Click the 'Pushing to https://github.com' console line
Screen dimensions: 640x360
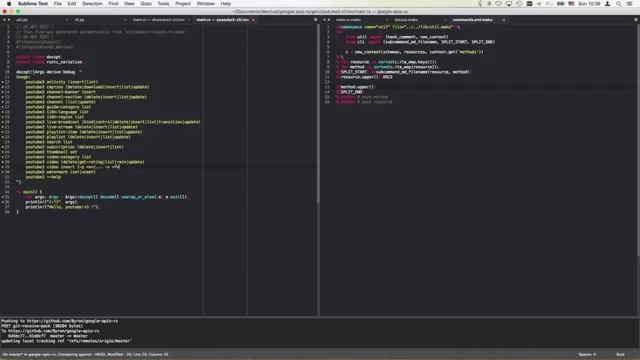60,321
